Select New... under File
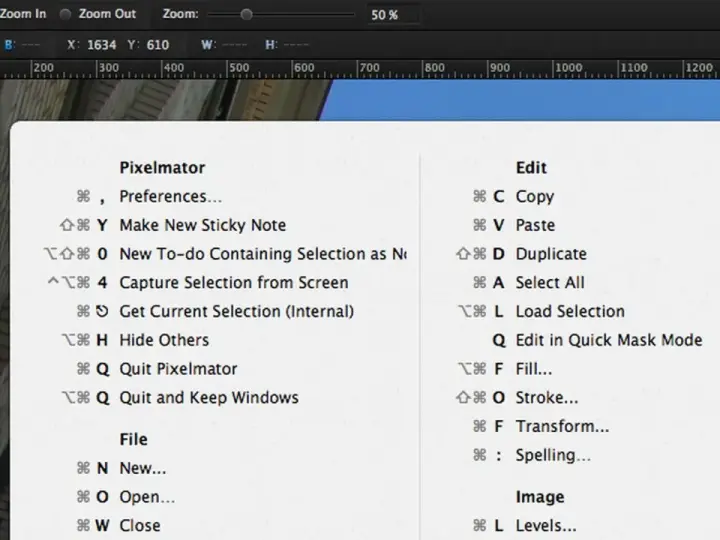This screenshot has width=720, height=540. click(143, 468)
